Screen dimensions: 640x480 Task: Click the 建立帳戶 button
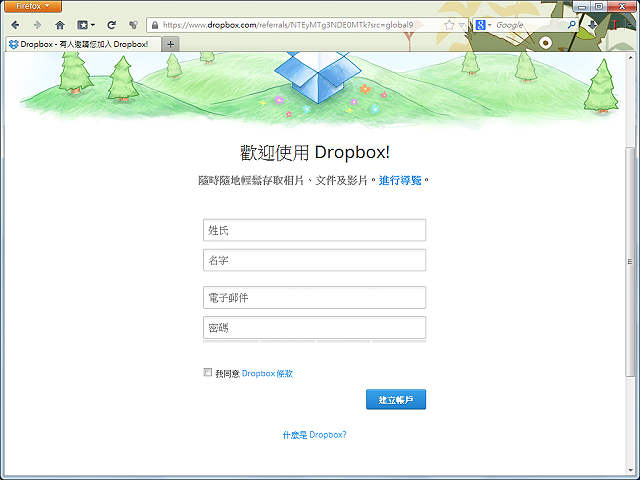pos(396,399)
